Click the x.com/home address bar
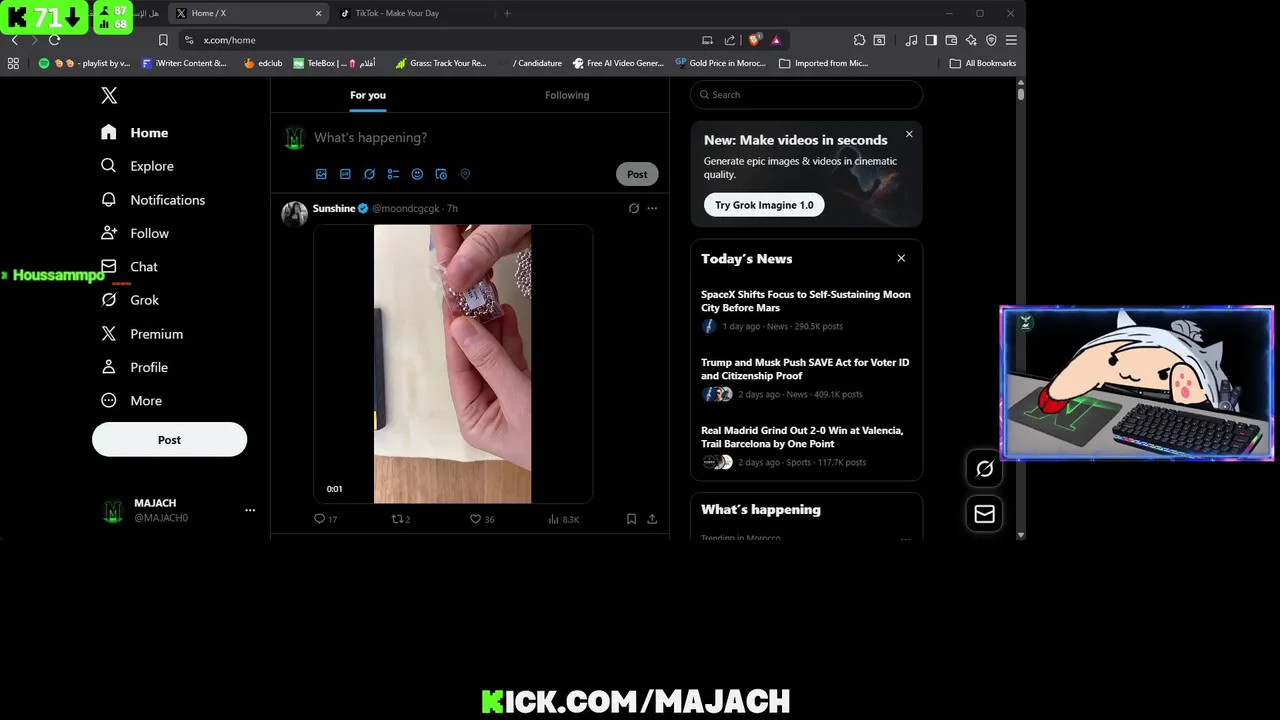1280x720 pixels. [440, 40]
